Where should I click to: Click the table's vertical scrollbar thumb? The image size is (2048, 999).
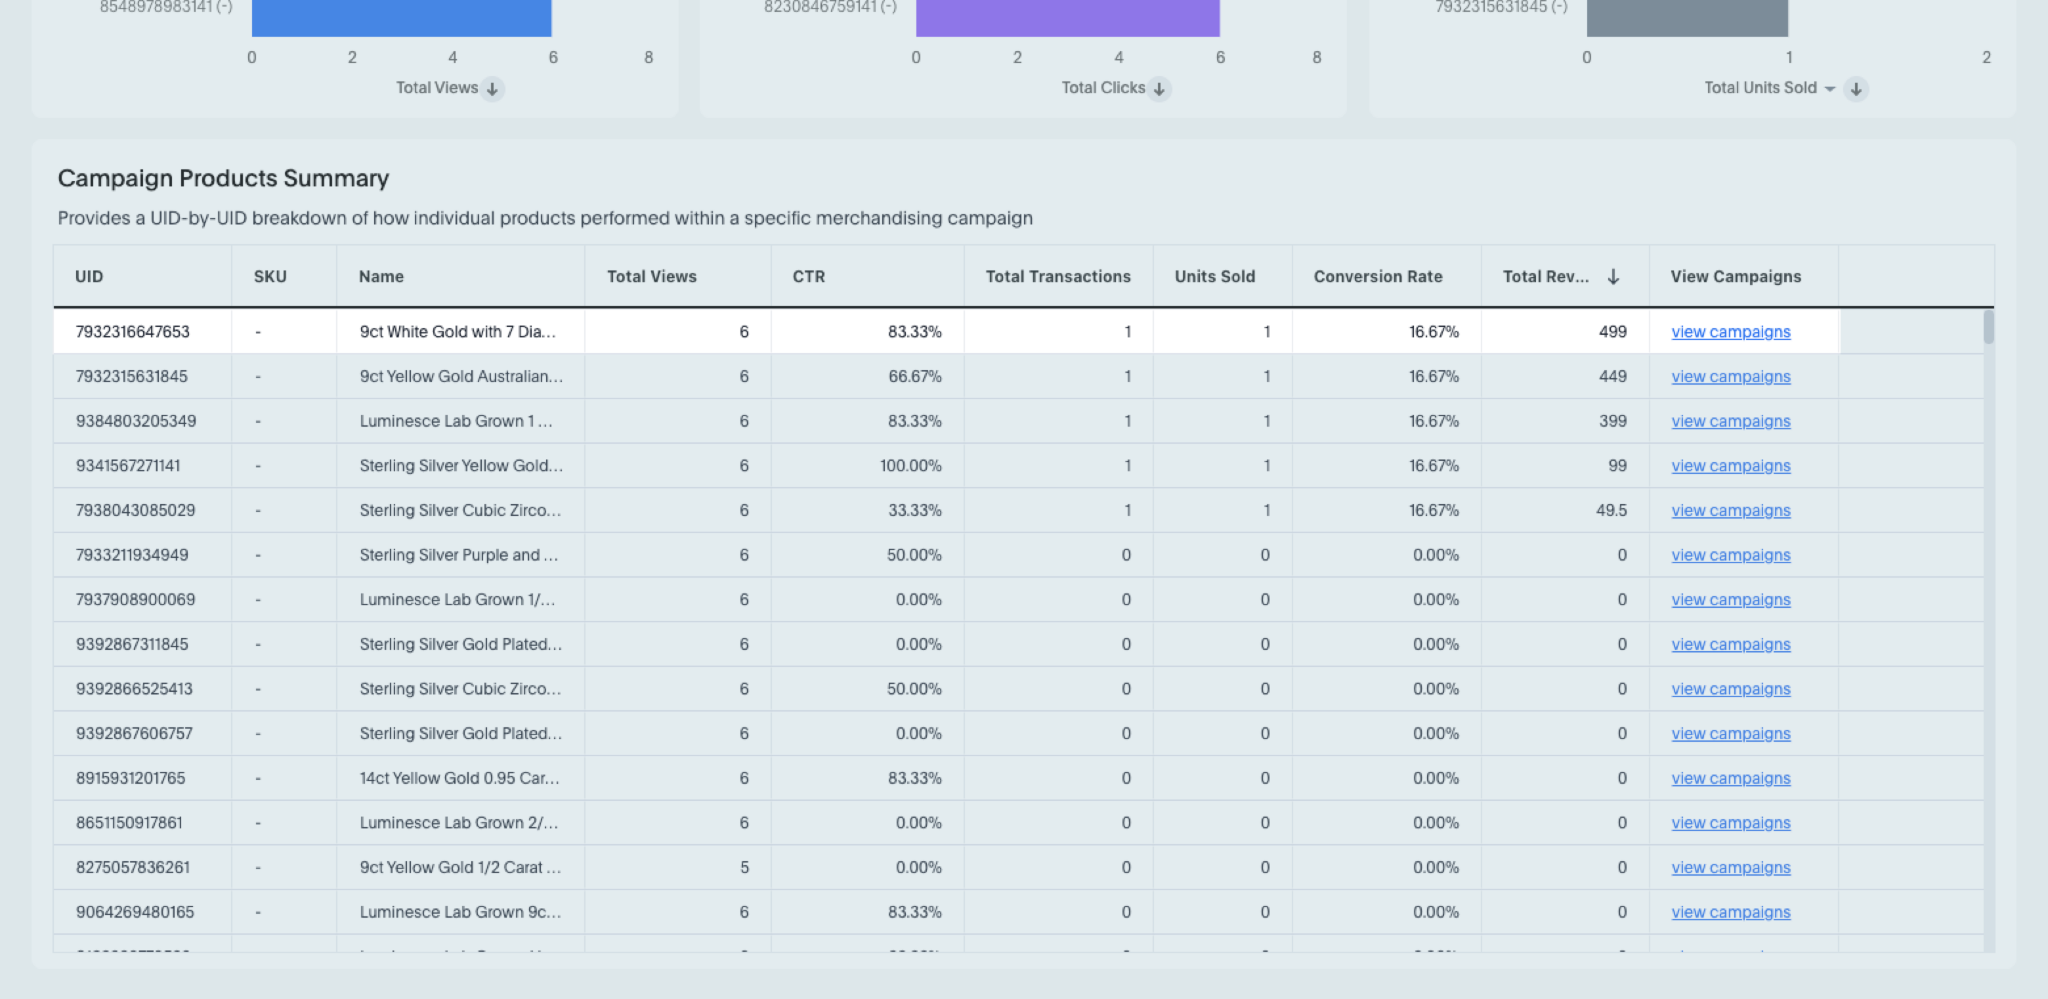[x=1989, y=327]
